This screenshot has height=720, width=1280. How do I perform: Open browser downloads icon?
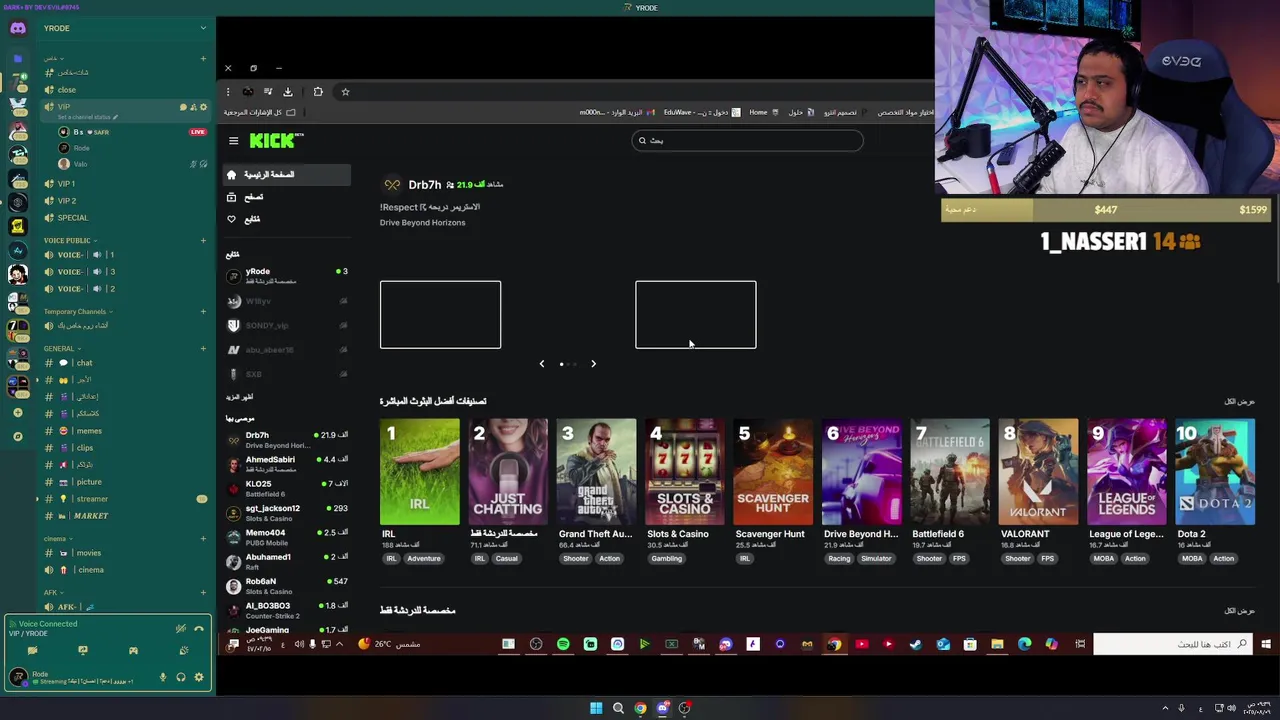tap(288, 92)
